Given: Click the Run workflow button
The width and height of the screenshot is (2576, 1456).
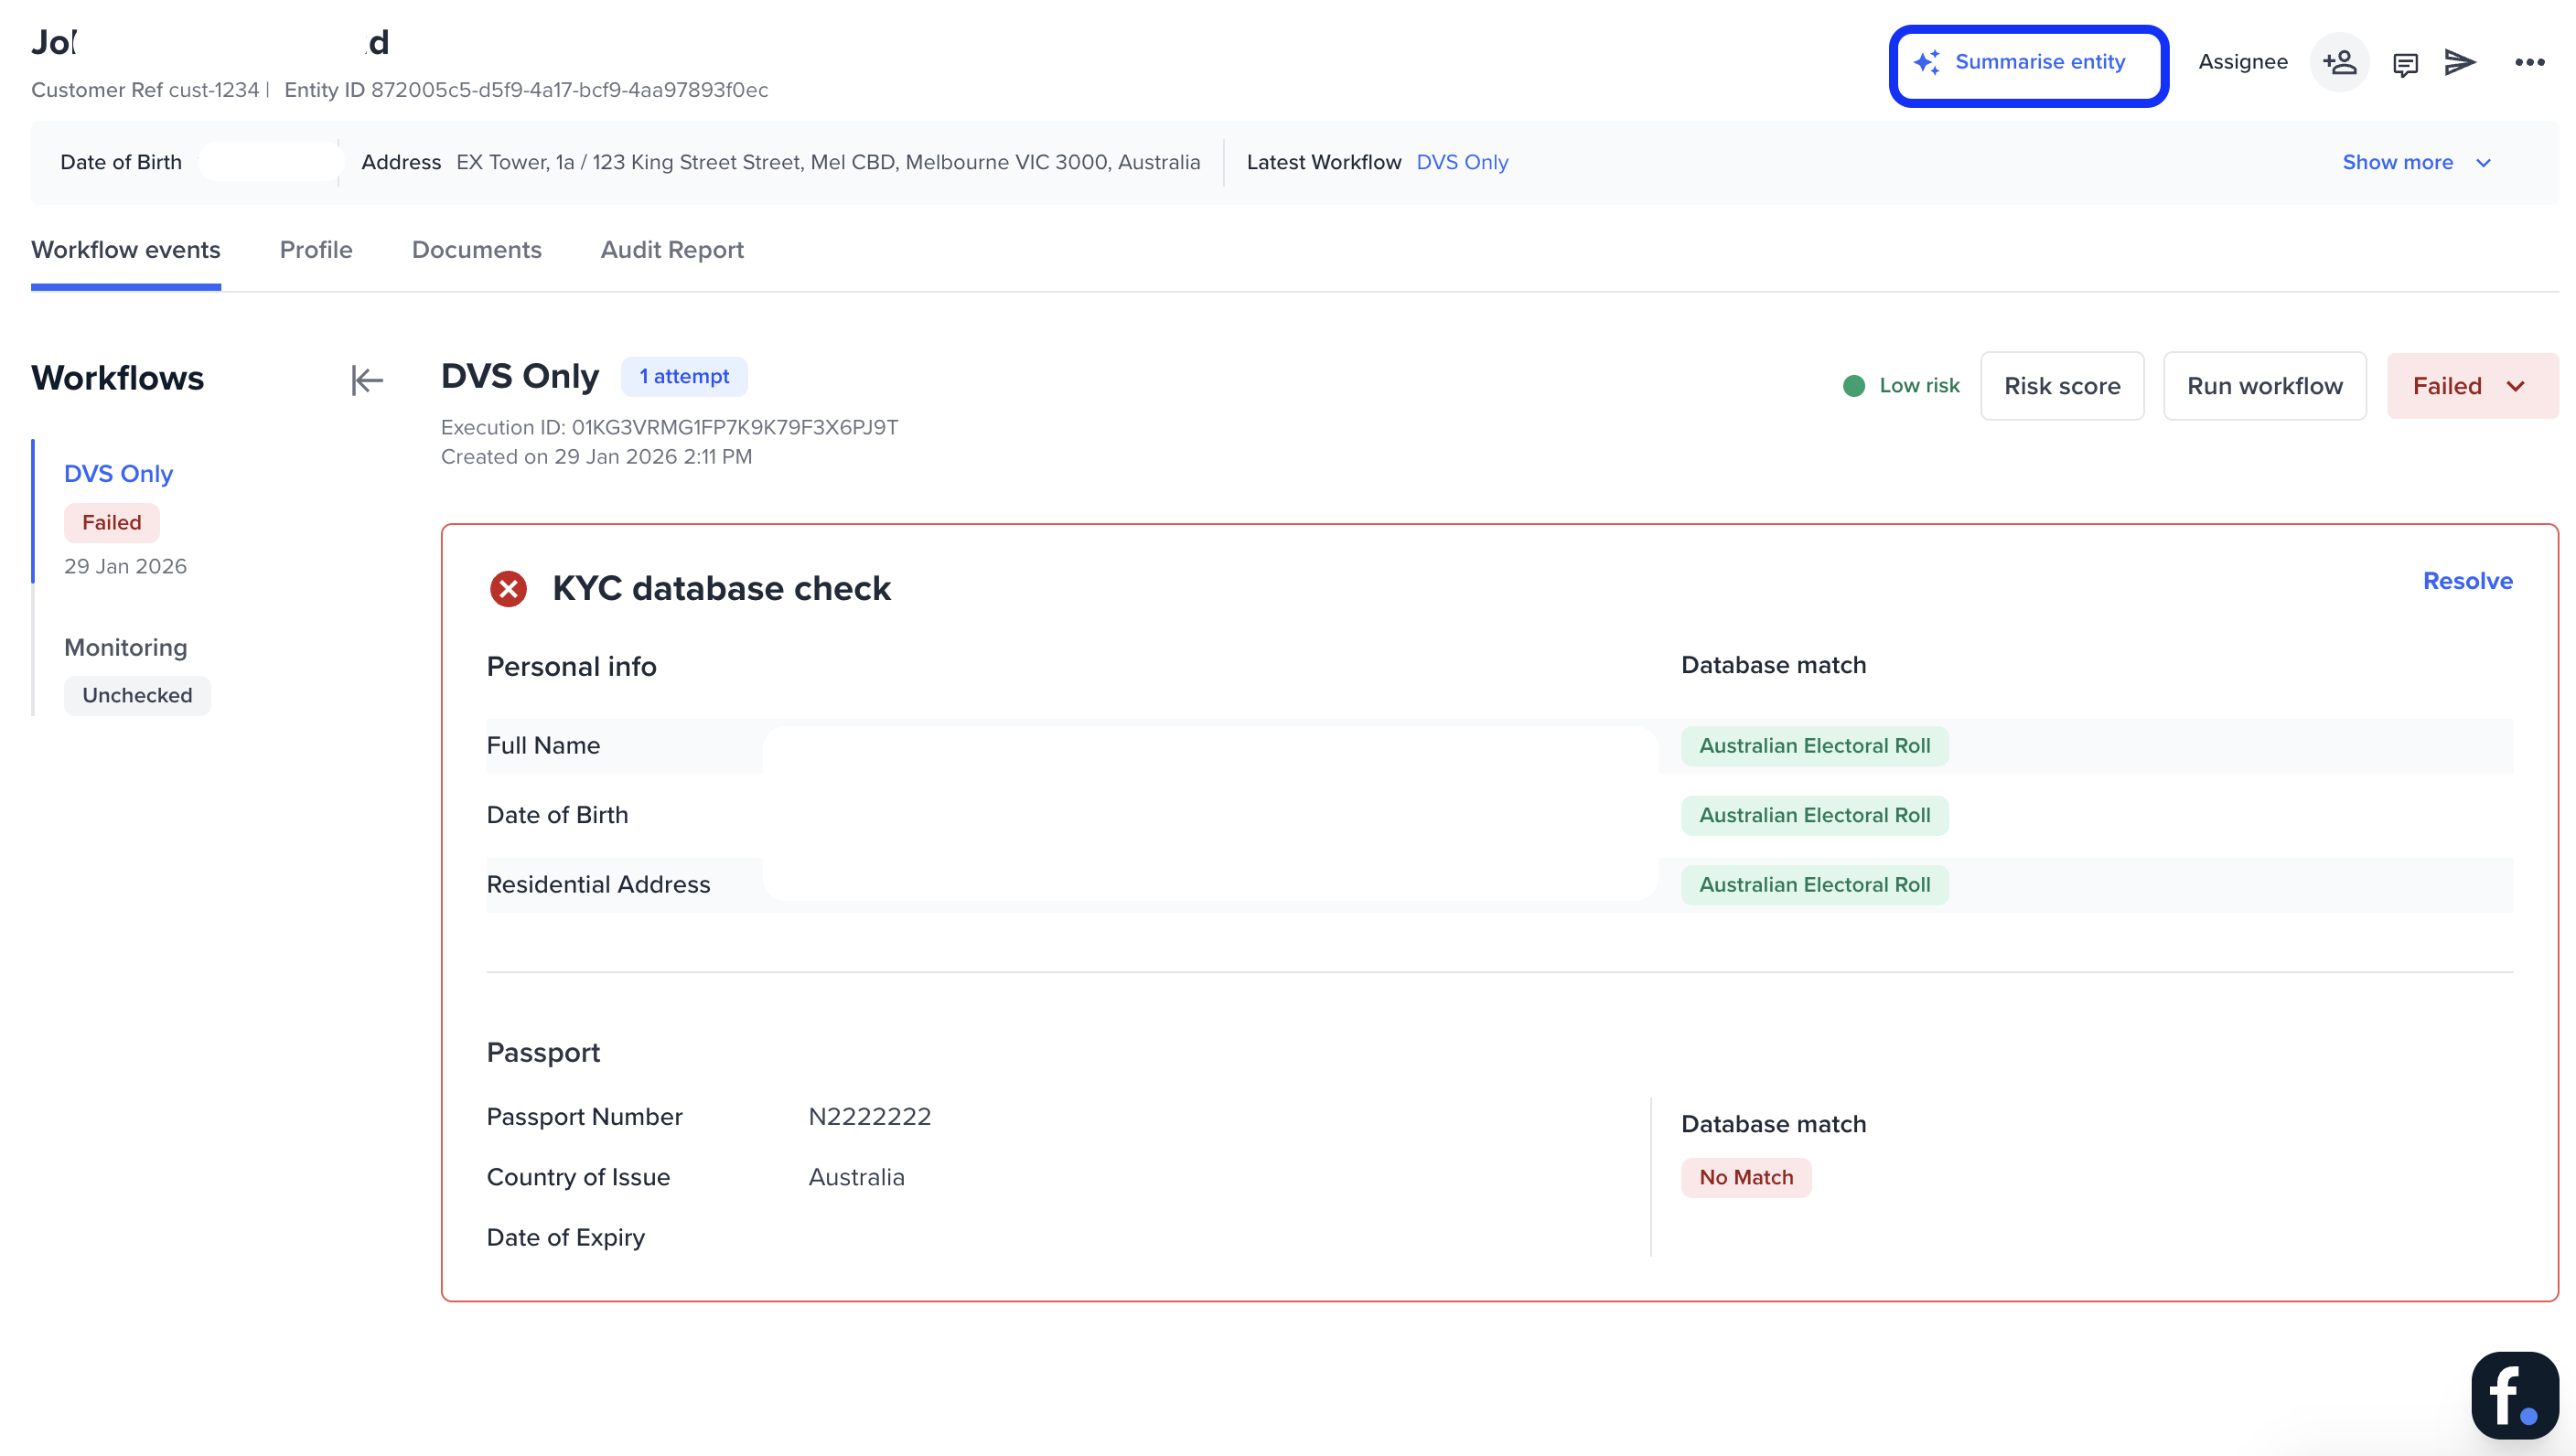Looking at the screenshot, I should [2264, 386].
